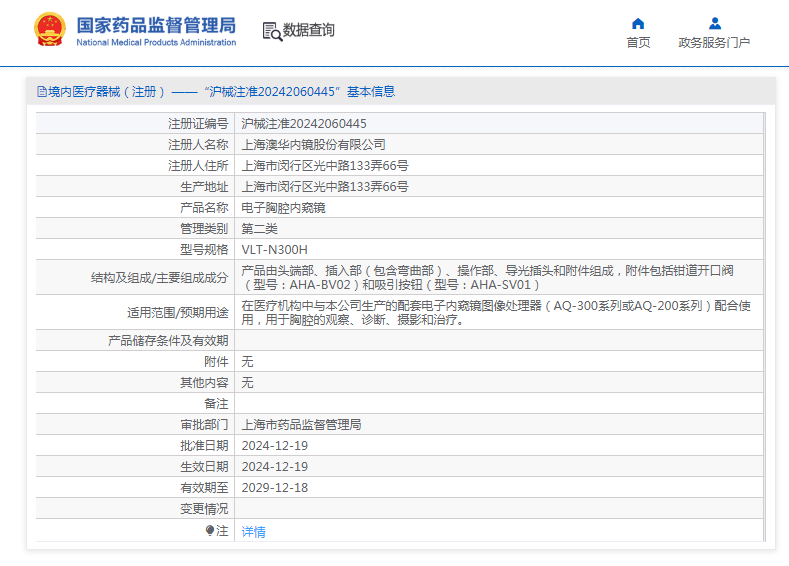This screenshot has width=789, height=566.
Task: Click the 生产地址 row label
Action: point(204,187)
